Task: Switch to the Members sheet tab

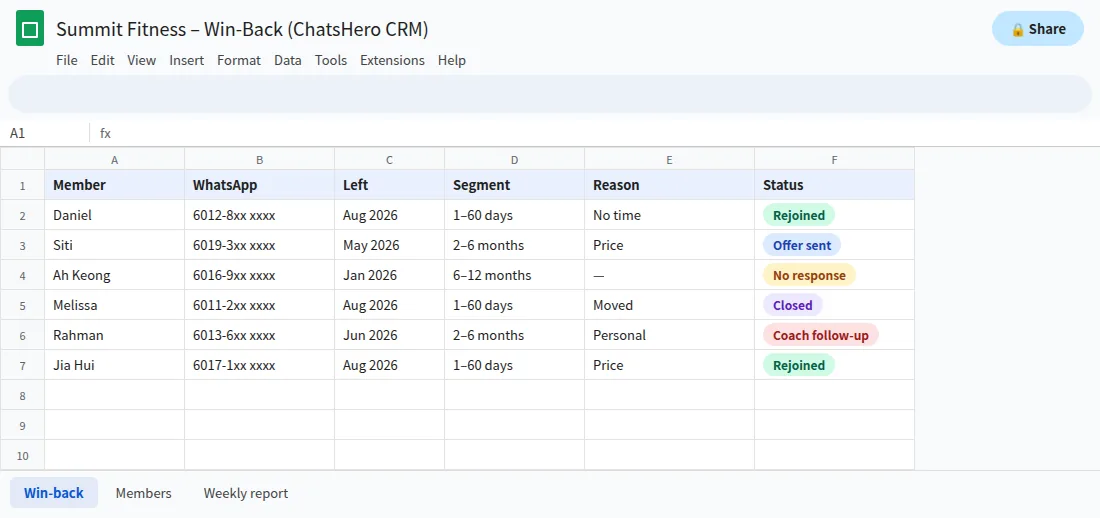Action: click(x=143, y=493)
